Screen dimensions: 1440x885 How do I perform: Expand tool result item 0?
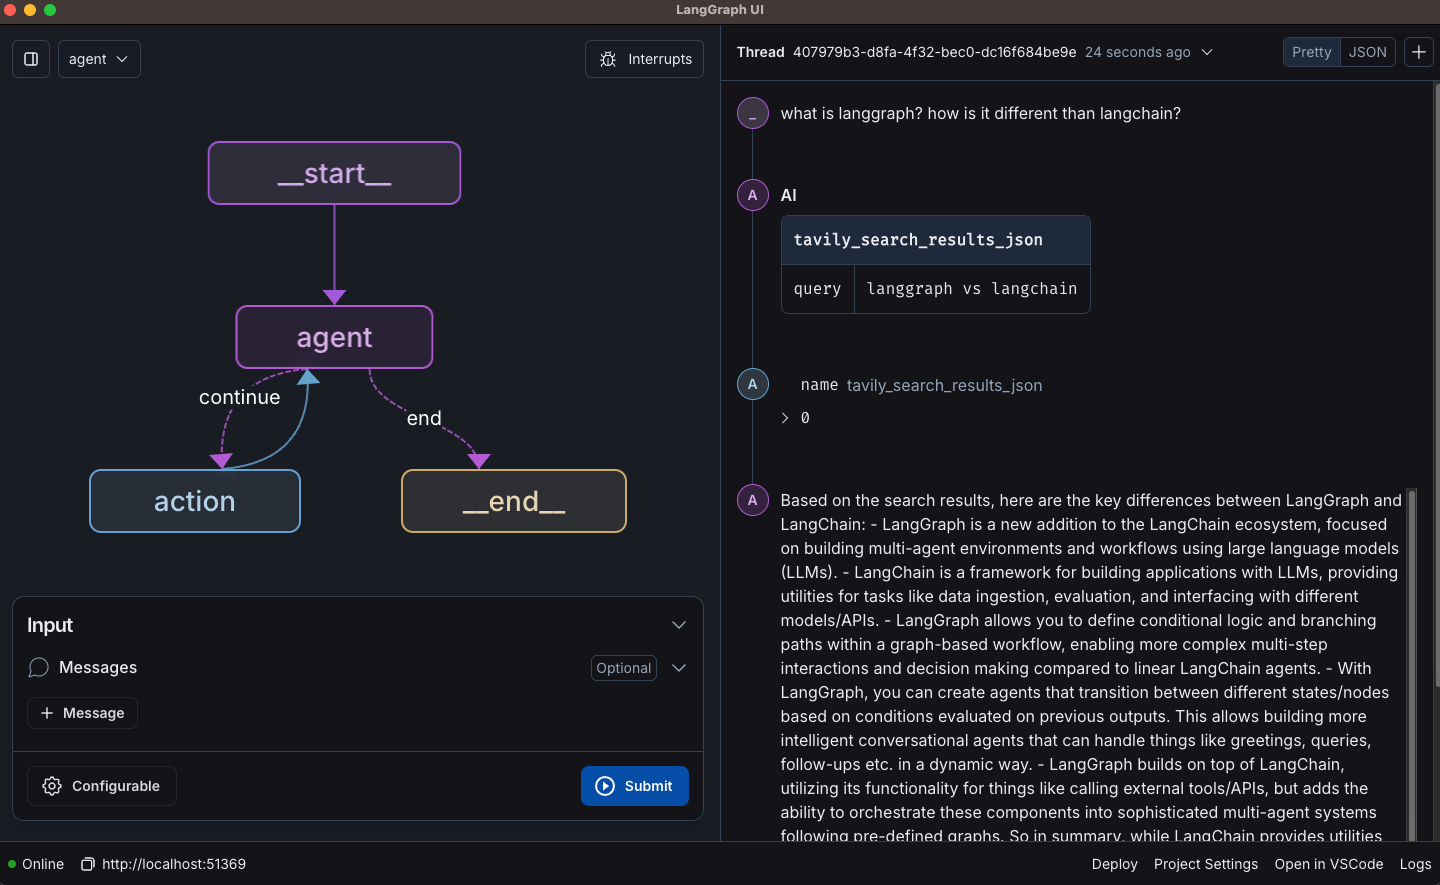tap(784, 417)
